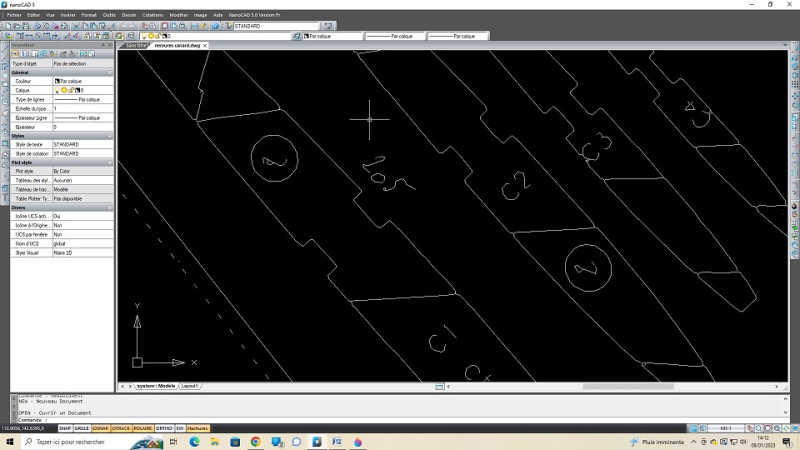
Task: Click the Windows Start button
Action: (9, 442)
